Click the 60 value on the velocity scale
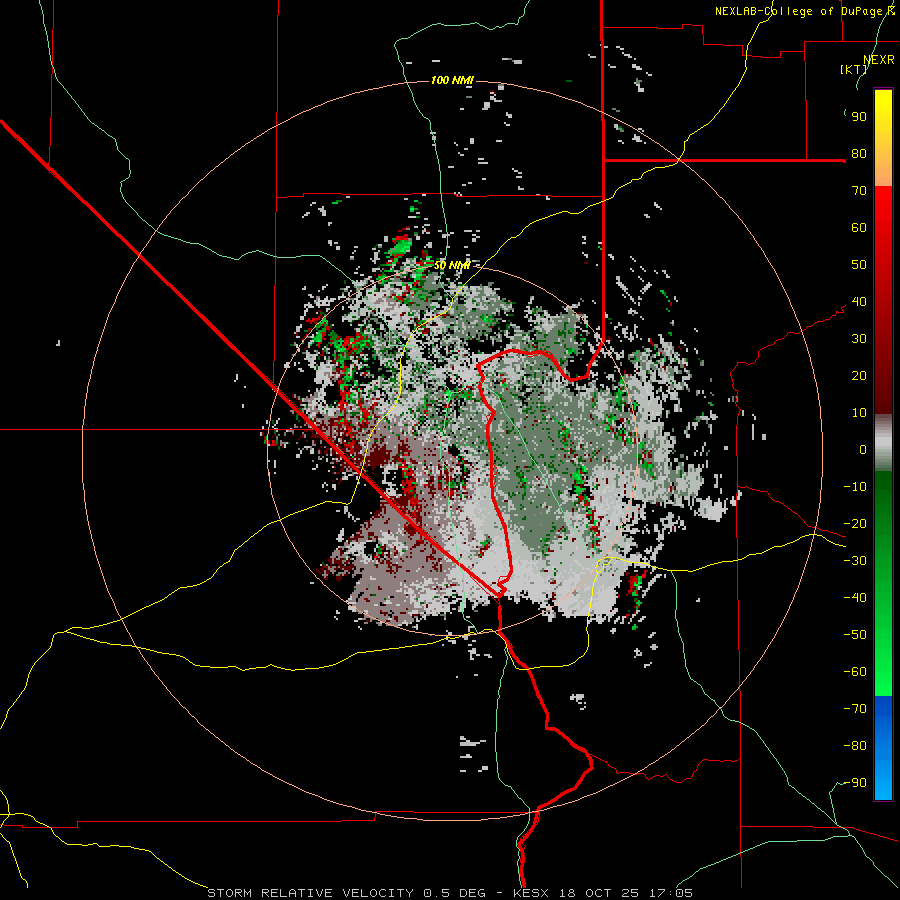900x900 pixels. (x=859, y=228)
